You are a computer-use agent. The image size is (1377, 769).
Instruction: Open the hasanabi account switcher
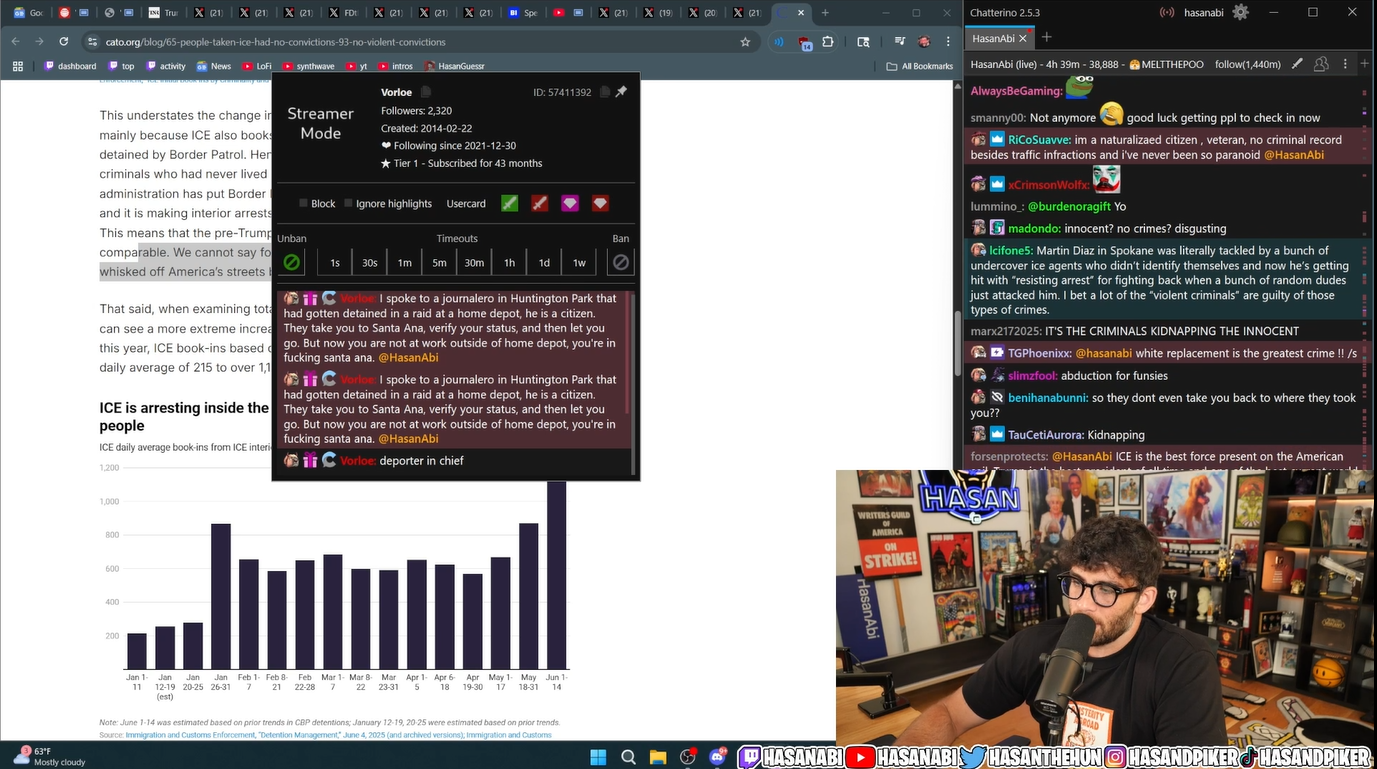point(1203,13)
